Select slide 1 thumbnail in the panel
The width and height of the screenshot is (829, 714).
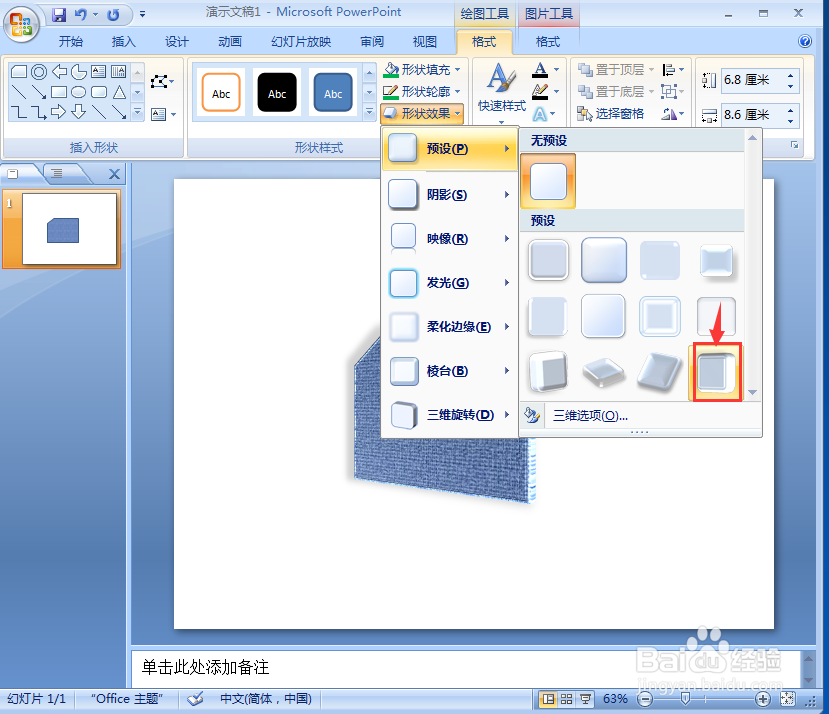[69, 229]
